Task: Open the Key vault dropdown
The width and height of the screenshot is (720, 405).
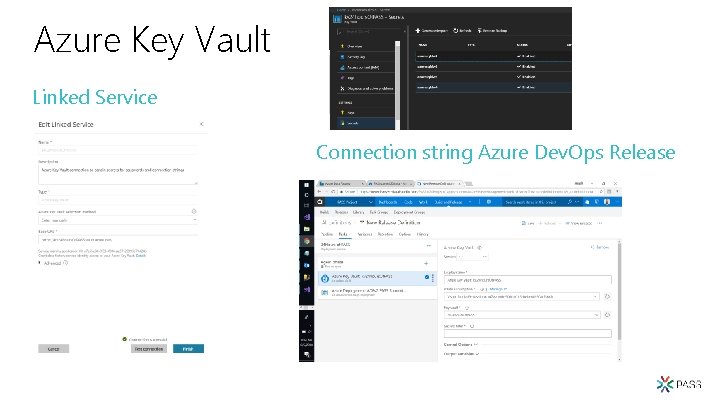Action: coord(522,315)
